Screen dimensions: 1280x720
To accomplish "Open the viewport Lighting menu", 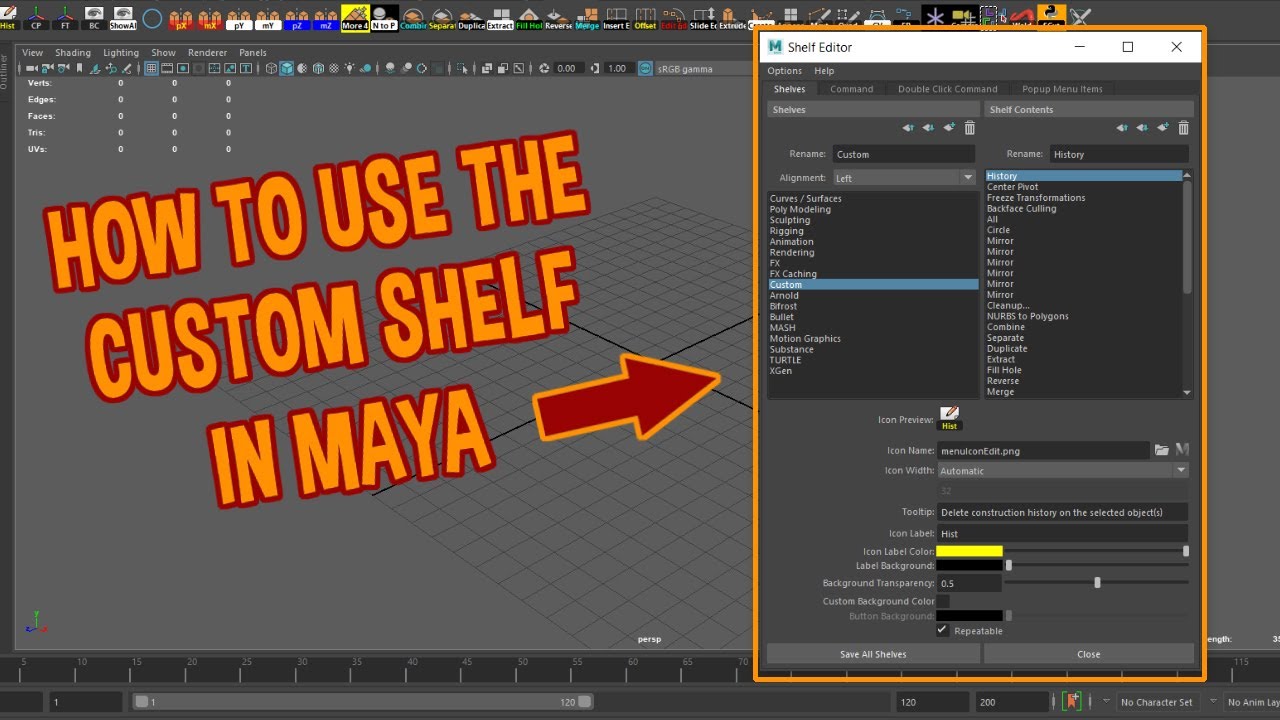I will pos(121,52).
